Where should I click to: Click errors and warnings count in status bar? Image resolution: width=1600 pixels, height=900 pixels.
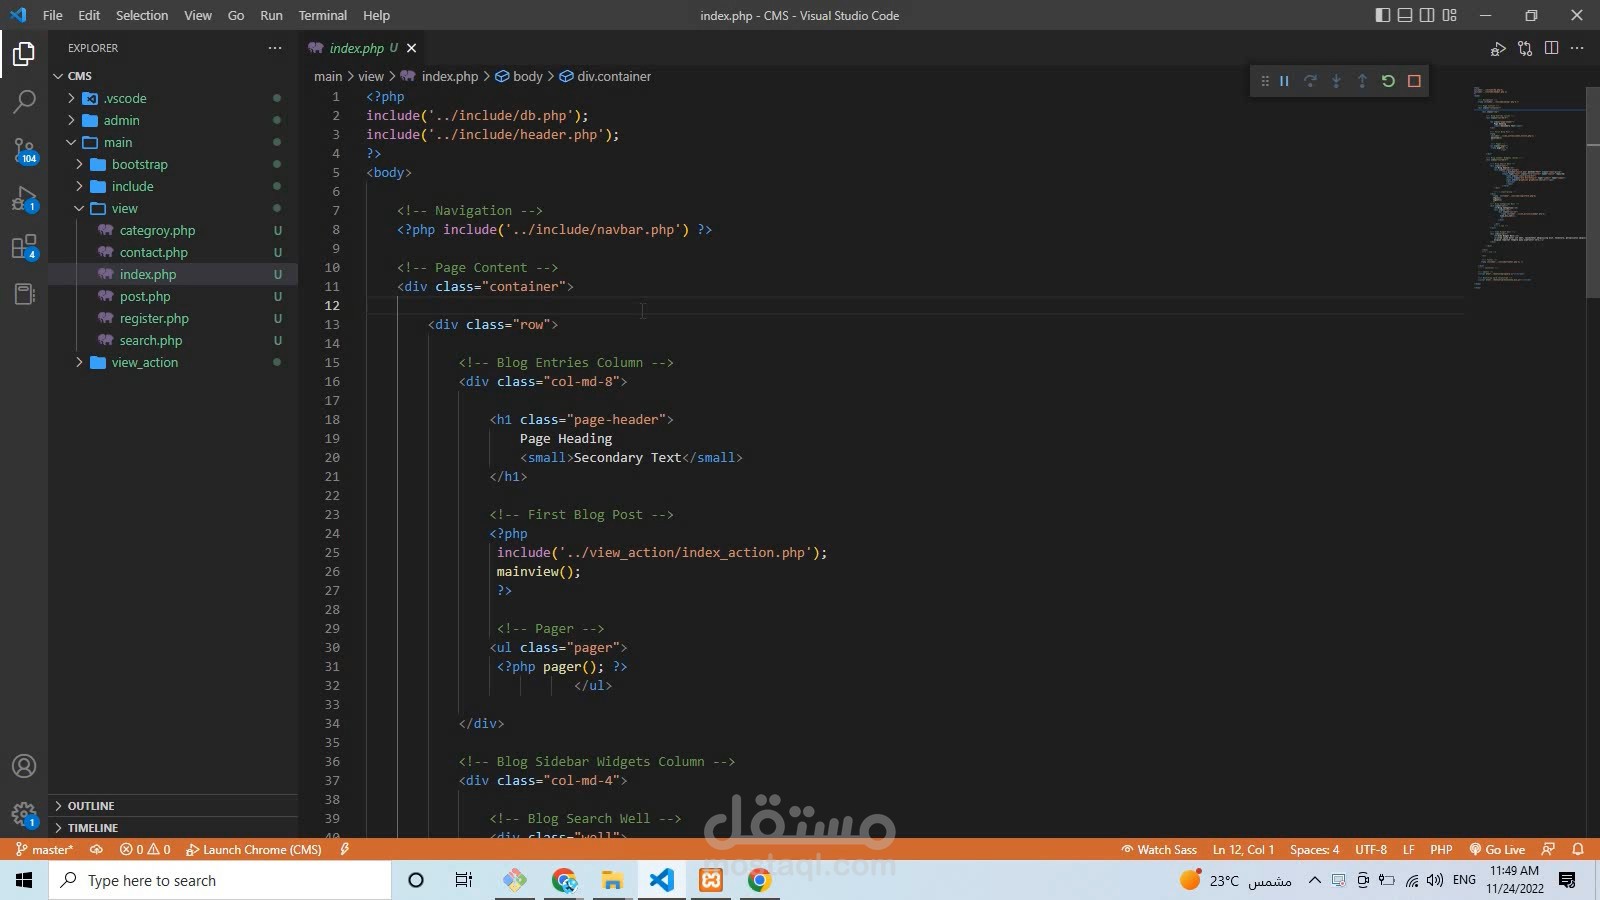click(145, 850)
